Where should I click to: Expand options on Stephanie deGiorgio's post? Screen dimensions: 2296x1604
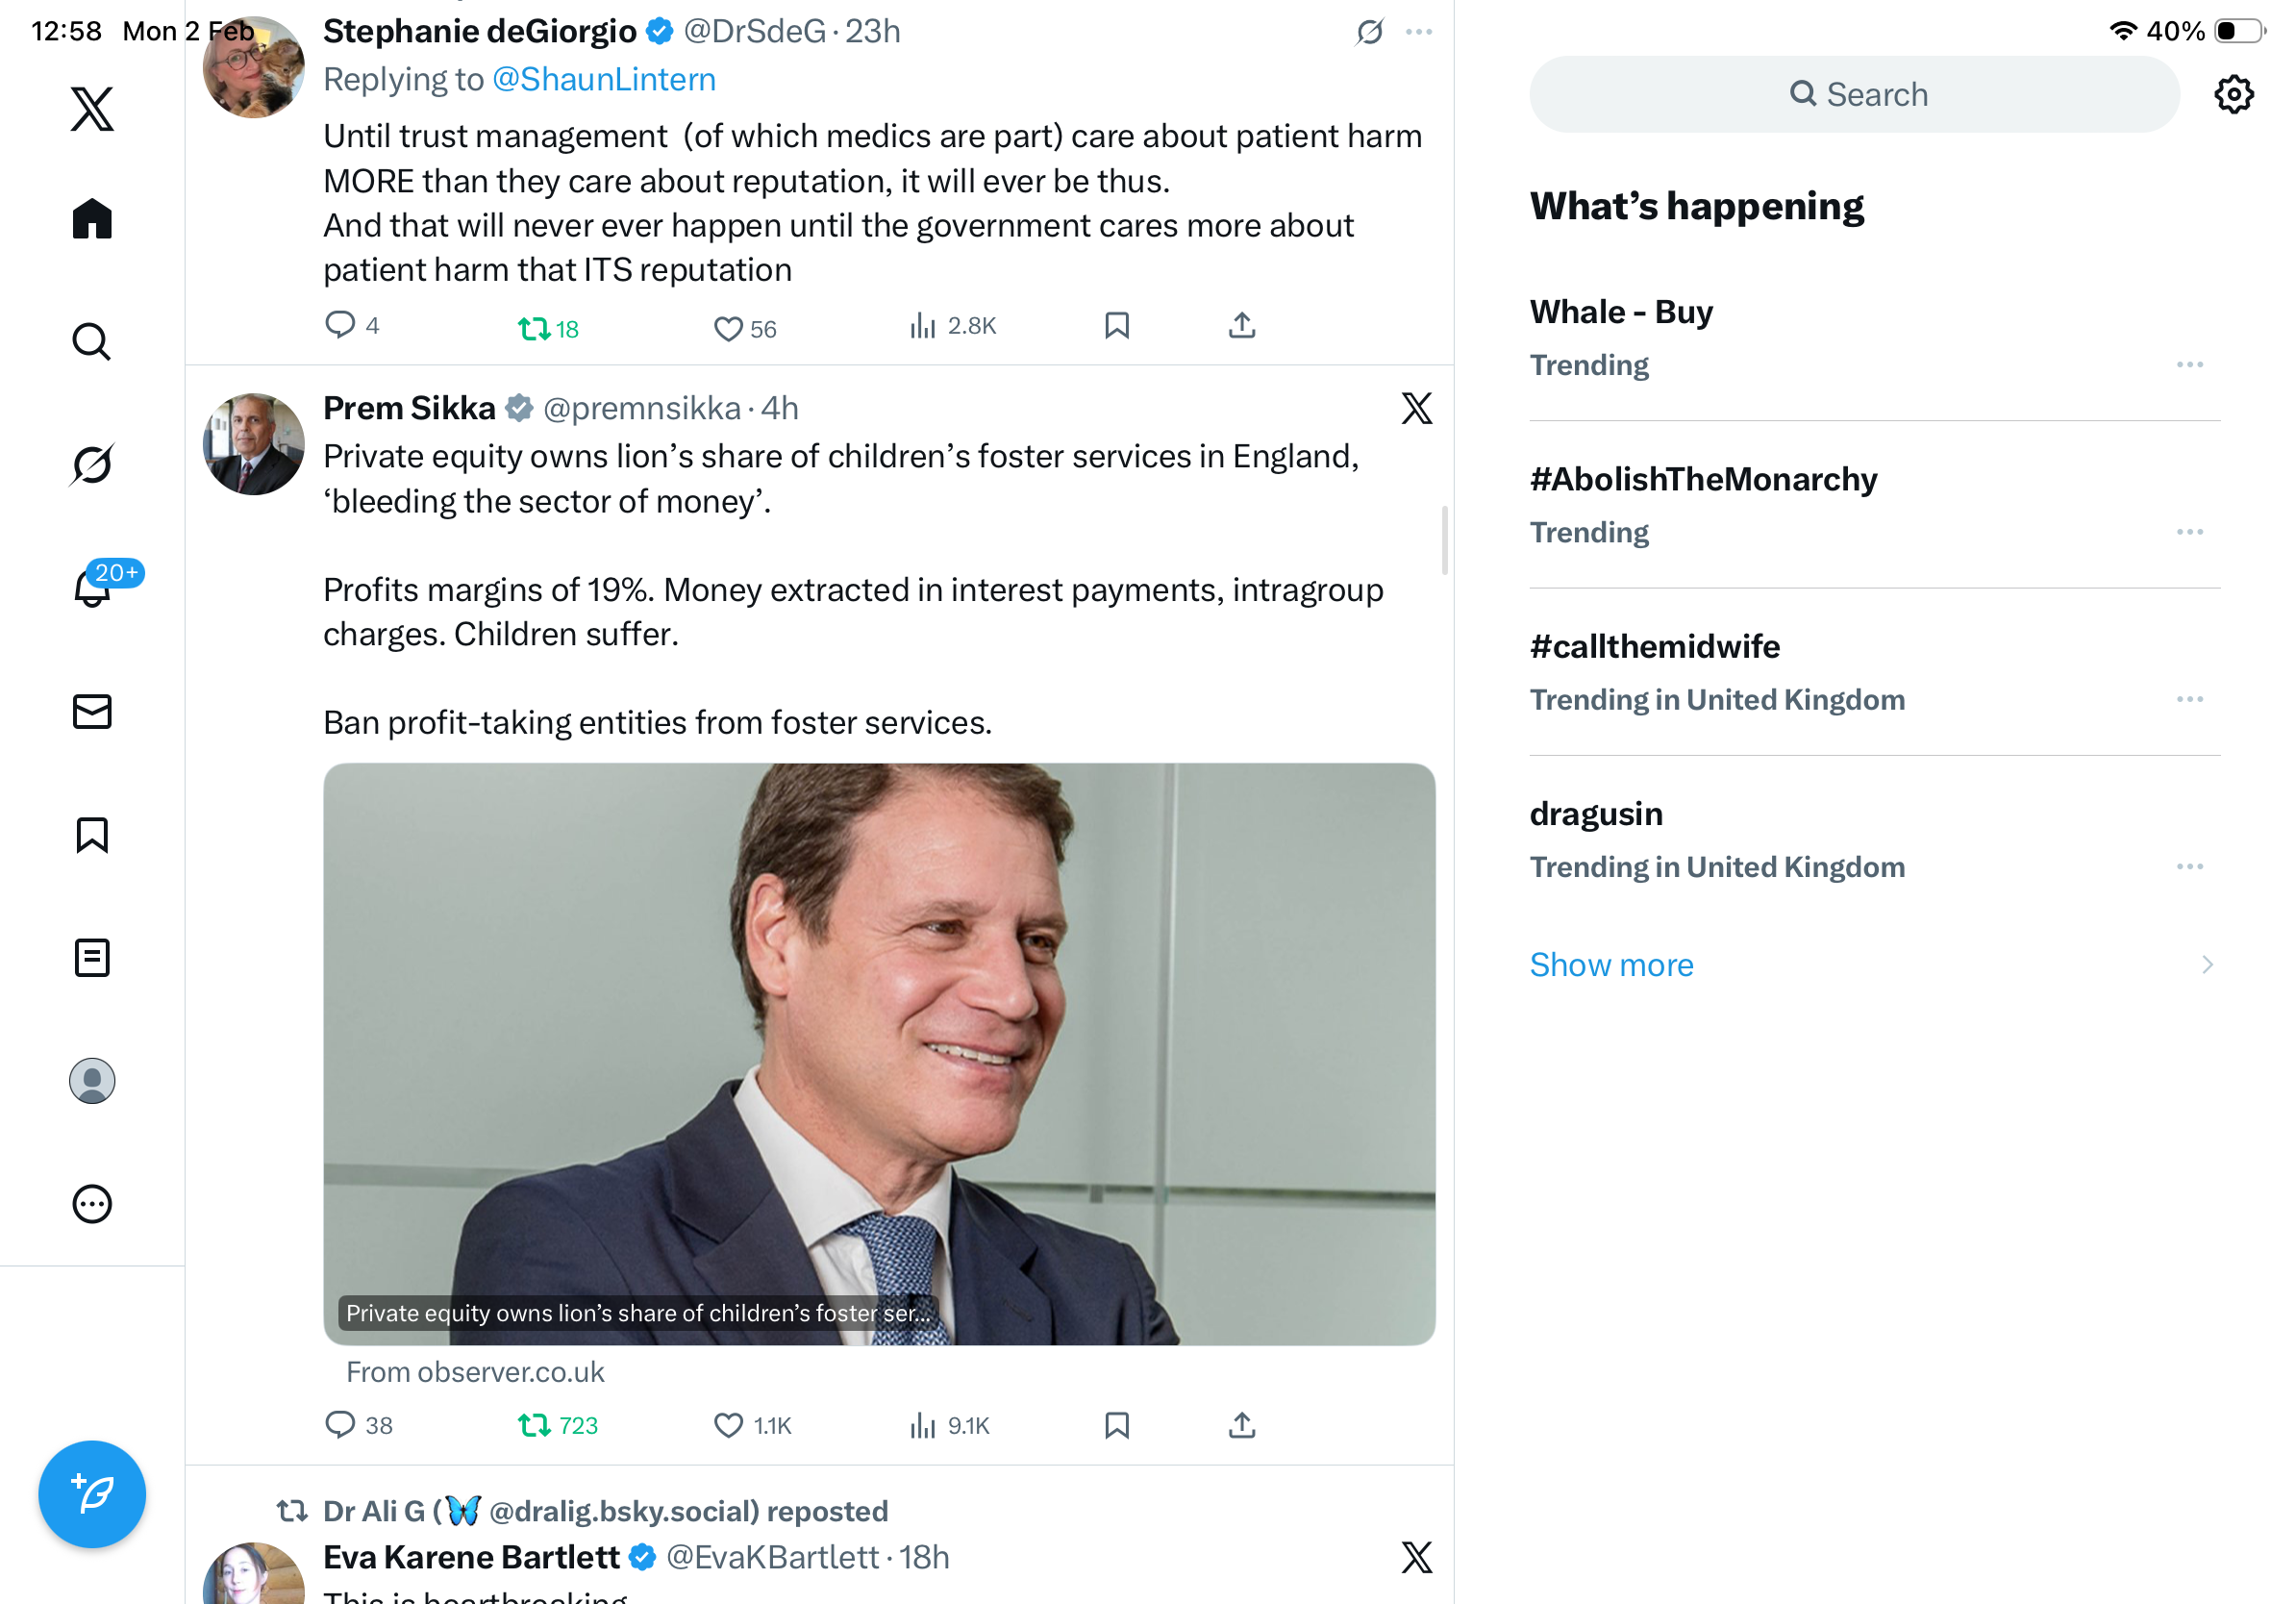(x=1418, y=32)
